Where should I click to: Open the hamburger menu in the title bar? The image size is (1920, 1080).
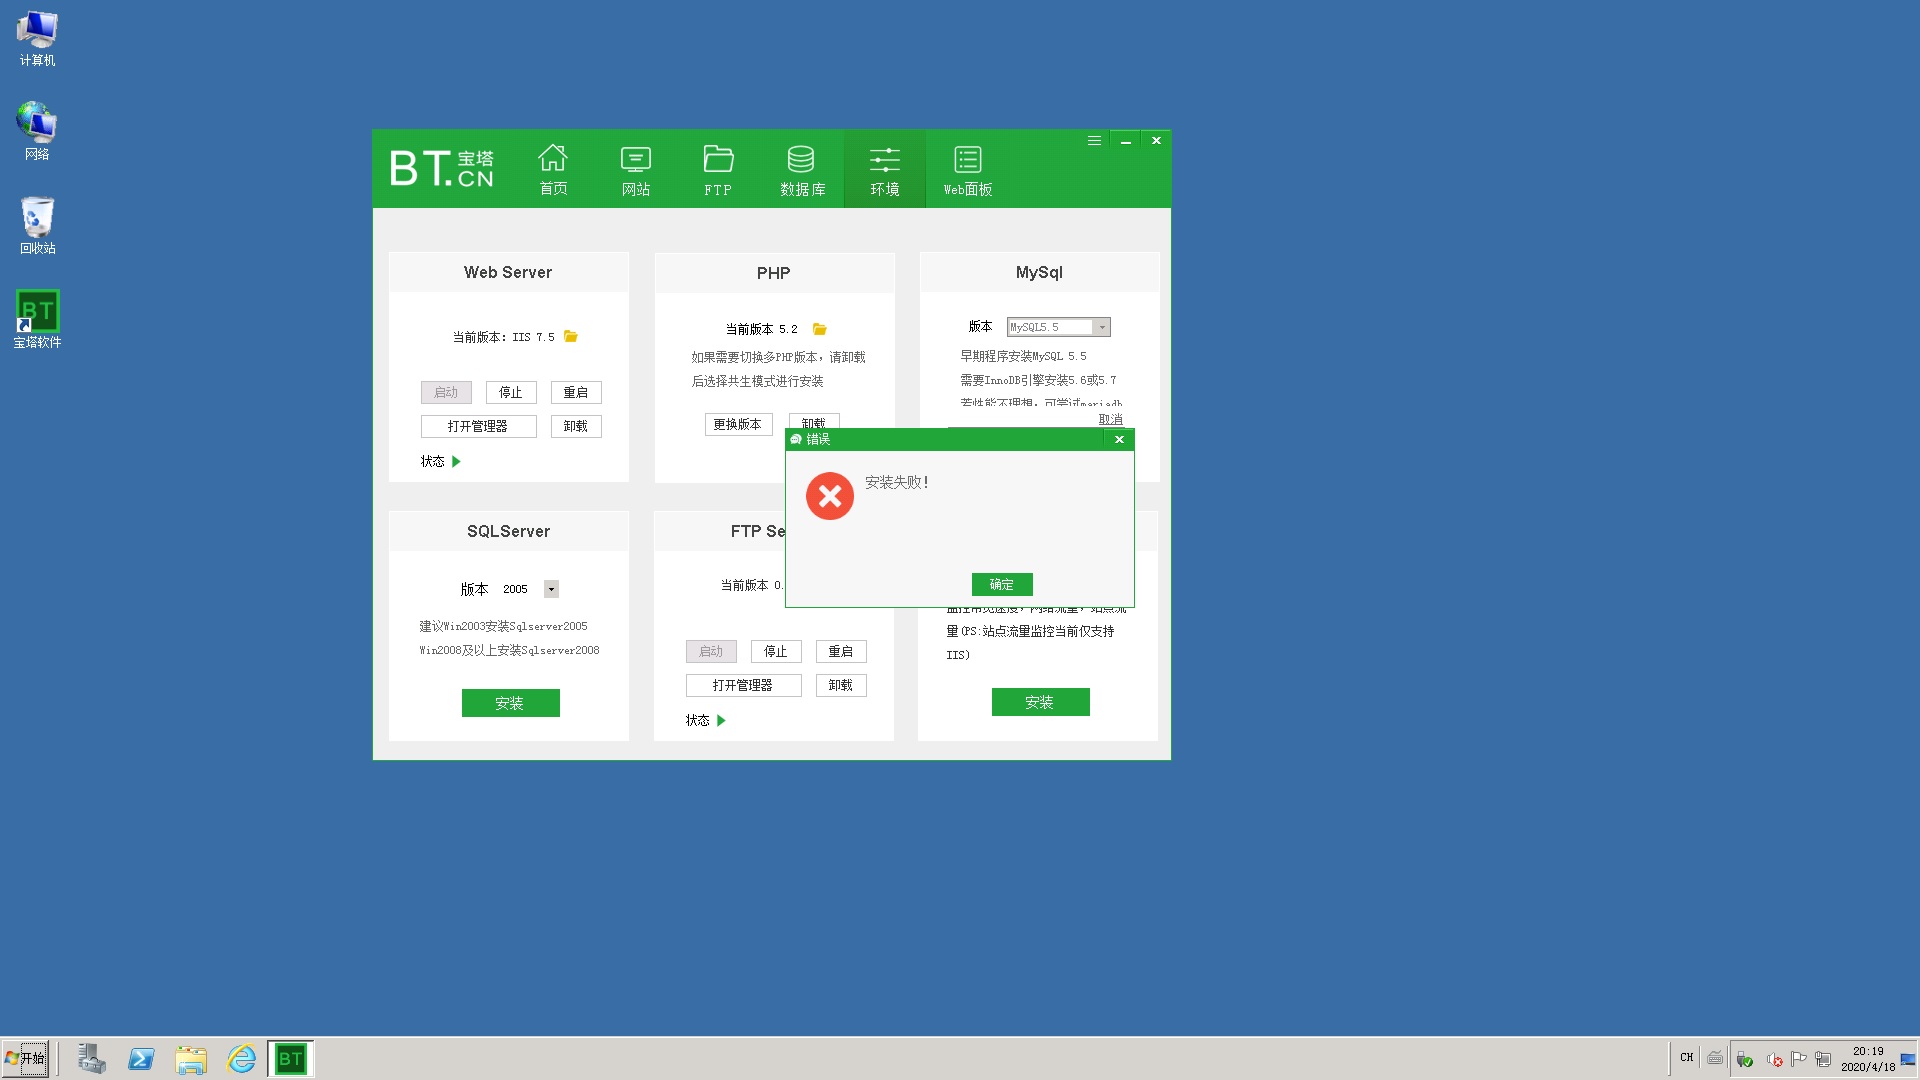tap(1094, 141)
